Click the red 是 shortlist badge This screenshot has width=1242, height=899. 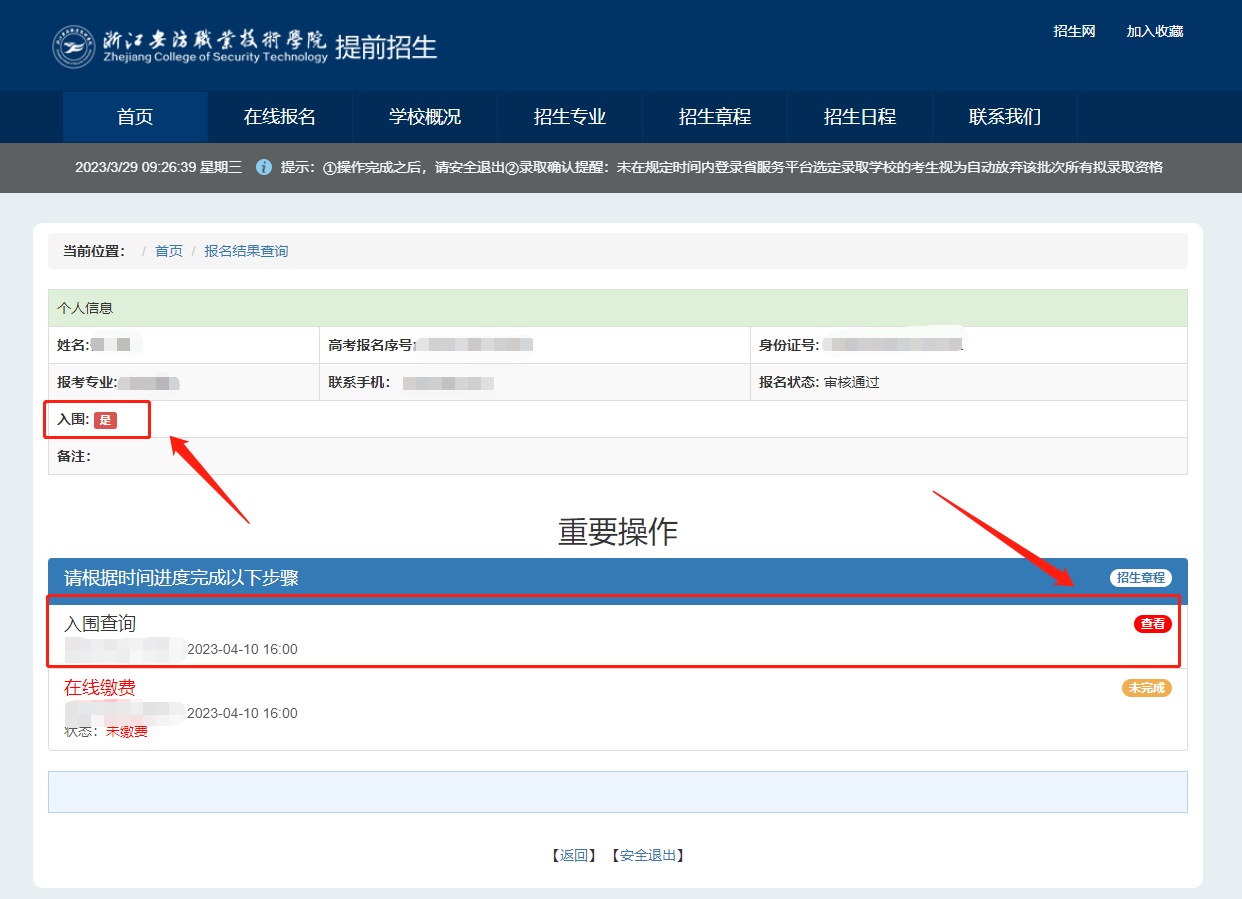point(105,420)
